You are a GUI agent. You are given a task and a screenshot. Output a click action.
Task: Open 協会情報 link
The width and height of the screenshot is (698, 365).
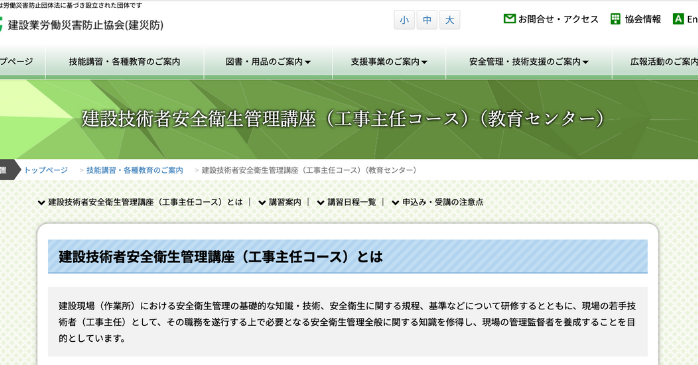[x=642, y=19]
